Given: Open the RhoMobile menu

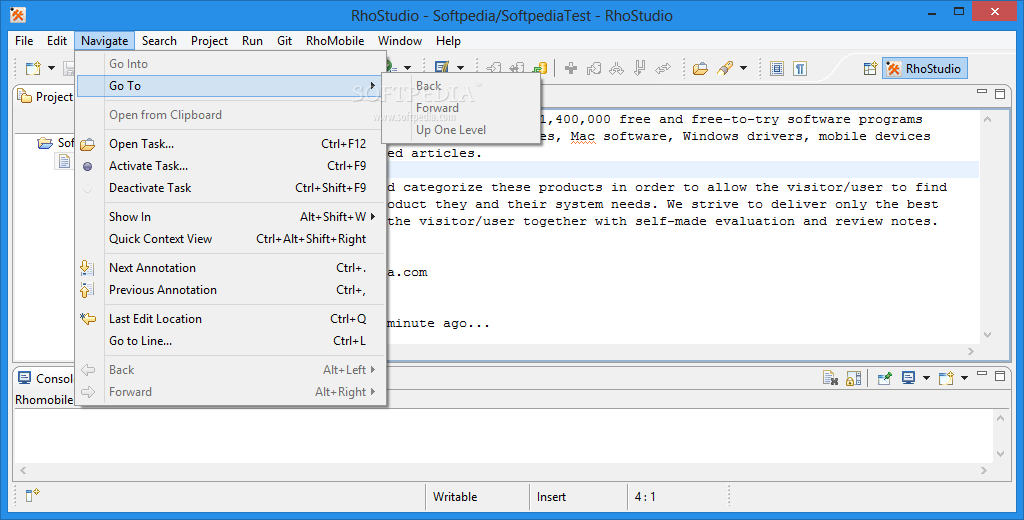Looking at the screenshot, I should [335, 41].
